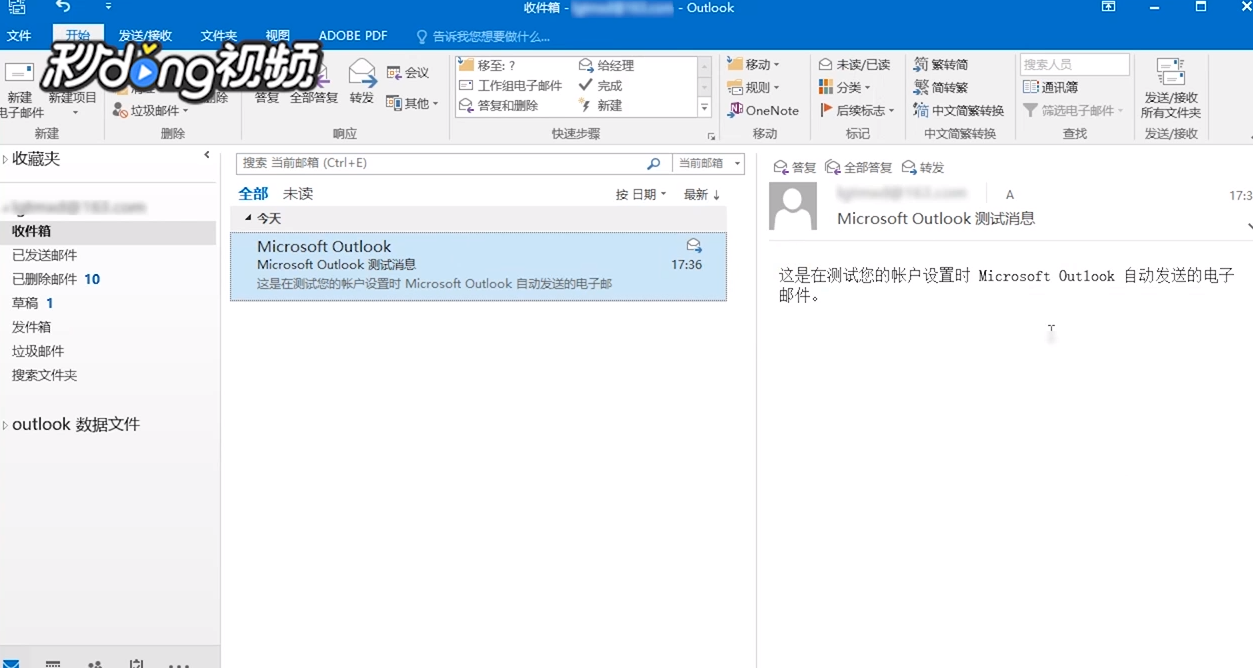This screenshot has height=668, width=1253.
Task: Select quick step 完成
Action: pyautogui.click(x=601, y=85)
